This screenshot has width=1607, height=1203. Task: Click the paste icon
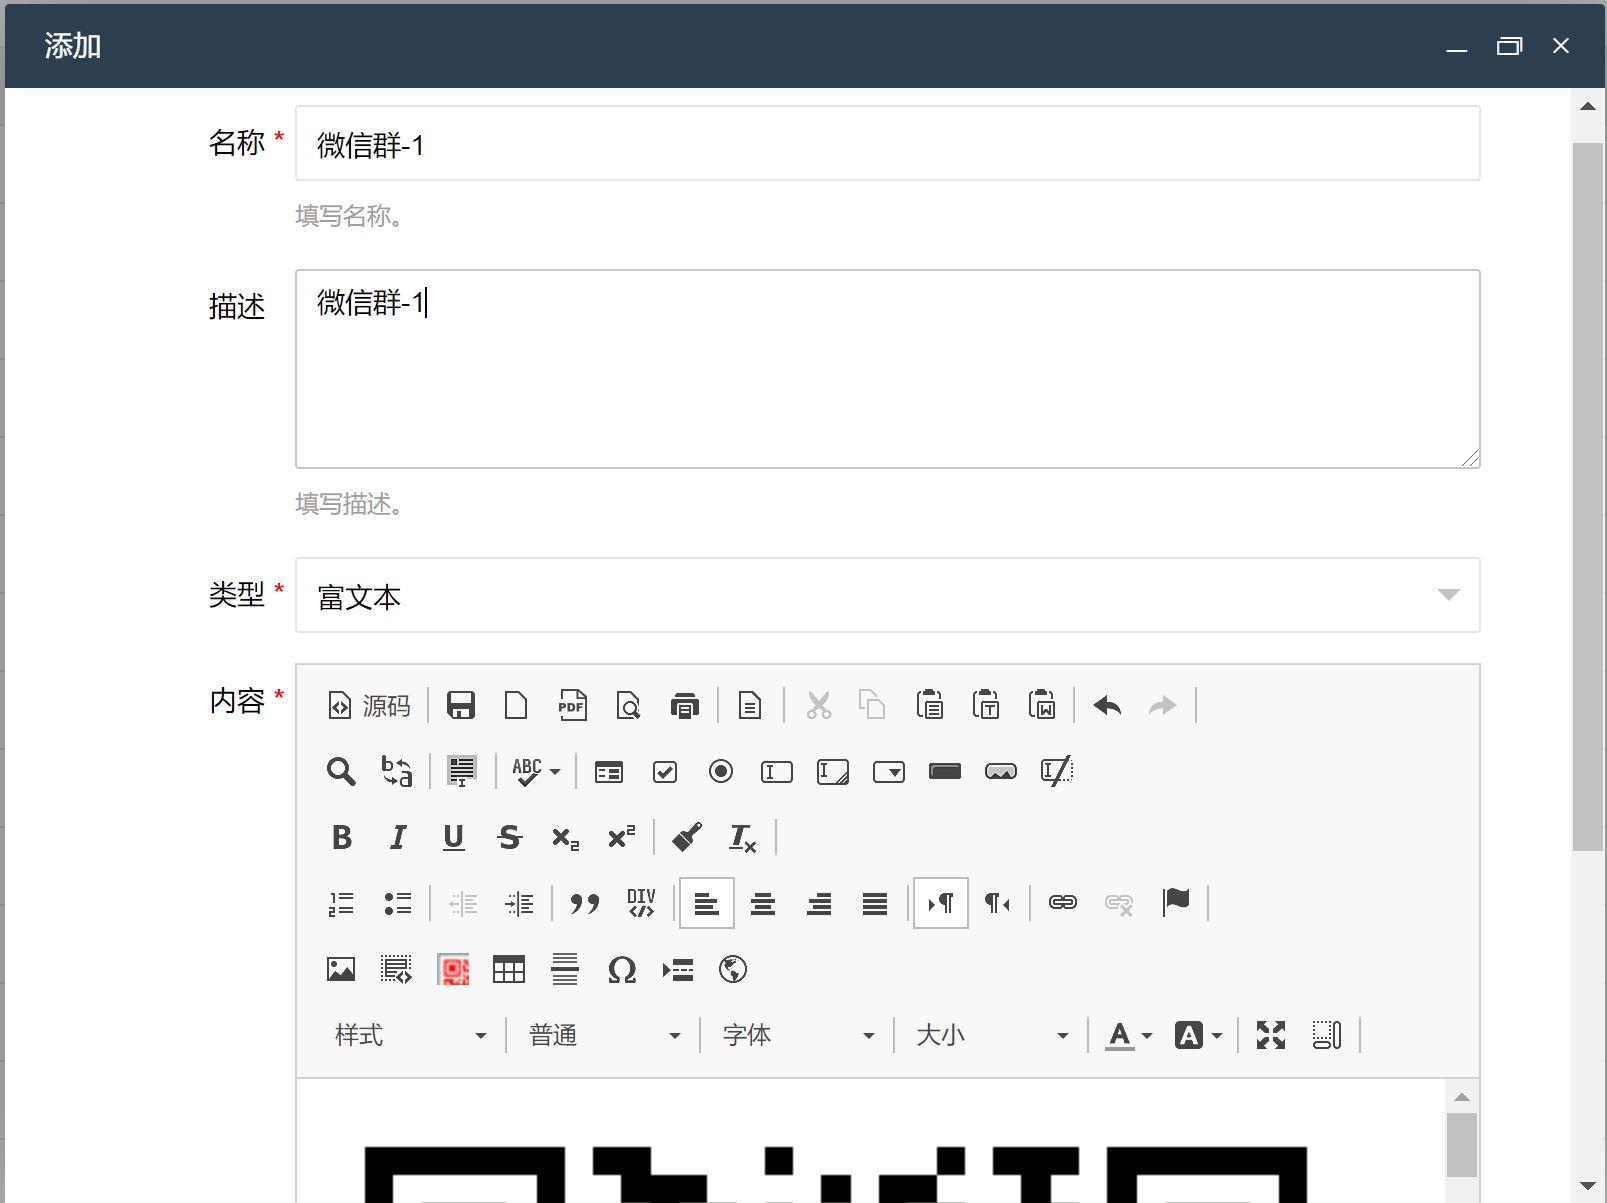930,706
